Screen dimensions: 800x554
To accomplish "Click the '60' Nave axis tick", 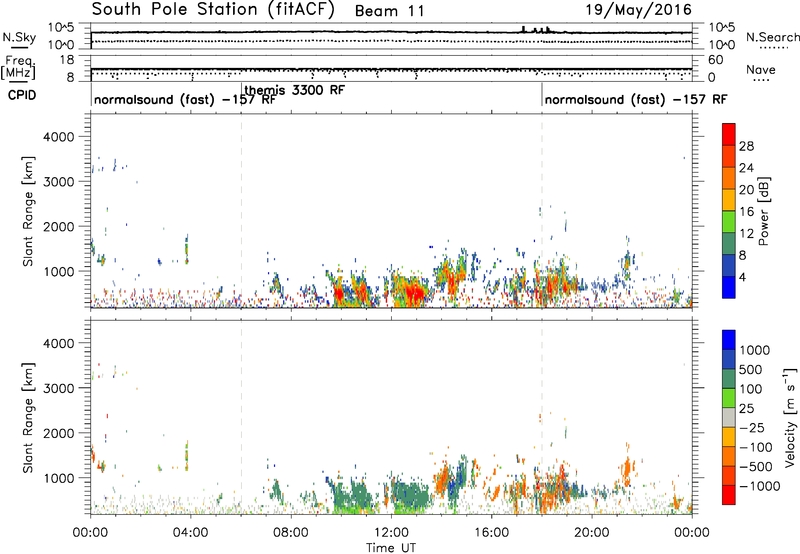I will pyautogui.click(x=716, y=60).
